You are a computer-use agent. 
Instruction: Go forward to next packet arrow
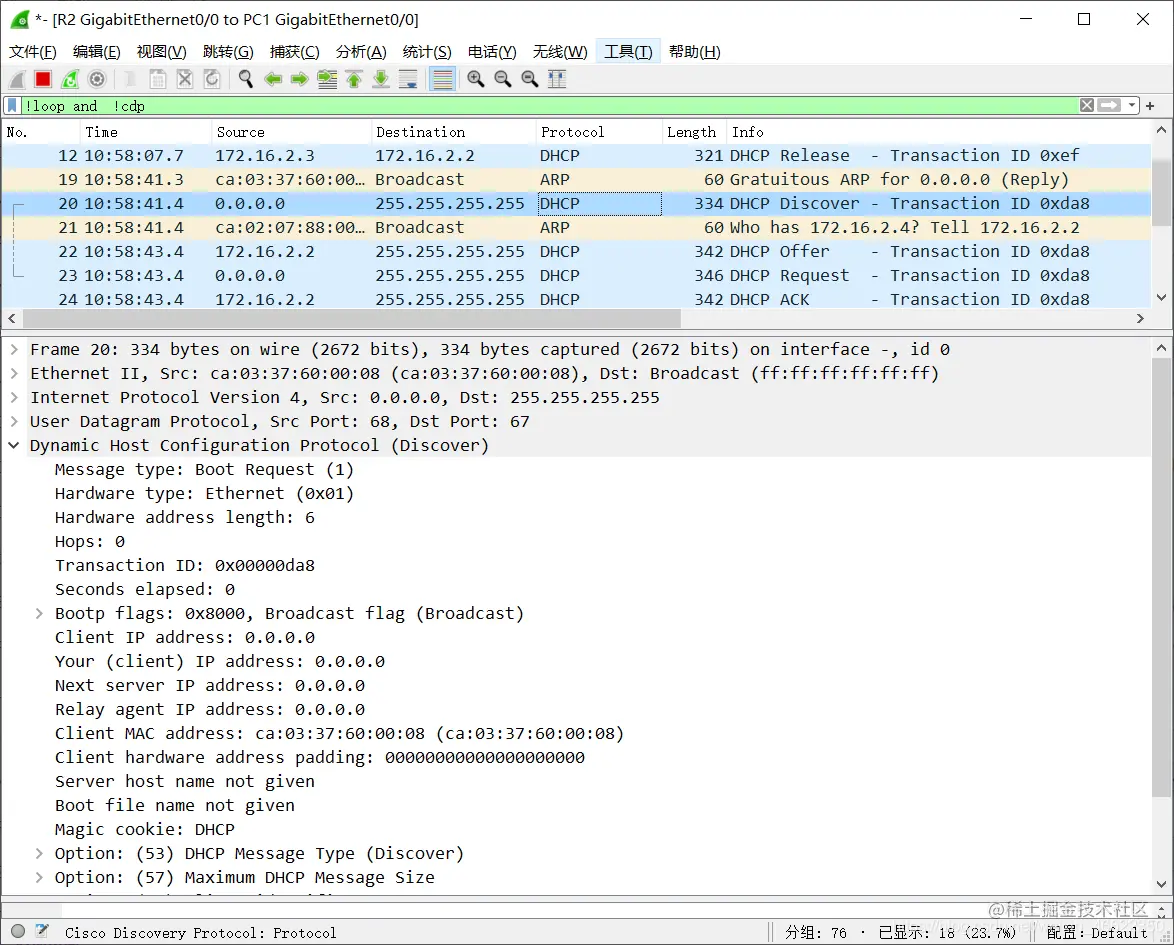coord(299,79)
